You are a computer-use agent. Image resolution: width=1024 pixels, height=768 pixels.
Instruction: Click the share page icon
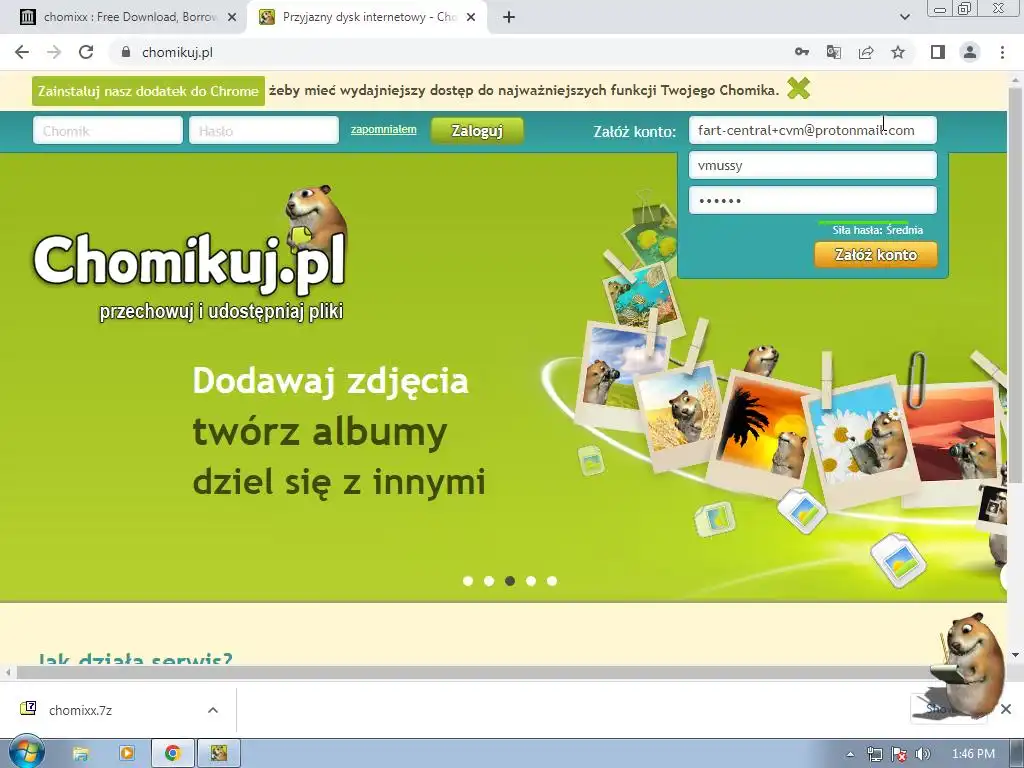click(x=866, y=52)
